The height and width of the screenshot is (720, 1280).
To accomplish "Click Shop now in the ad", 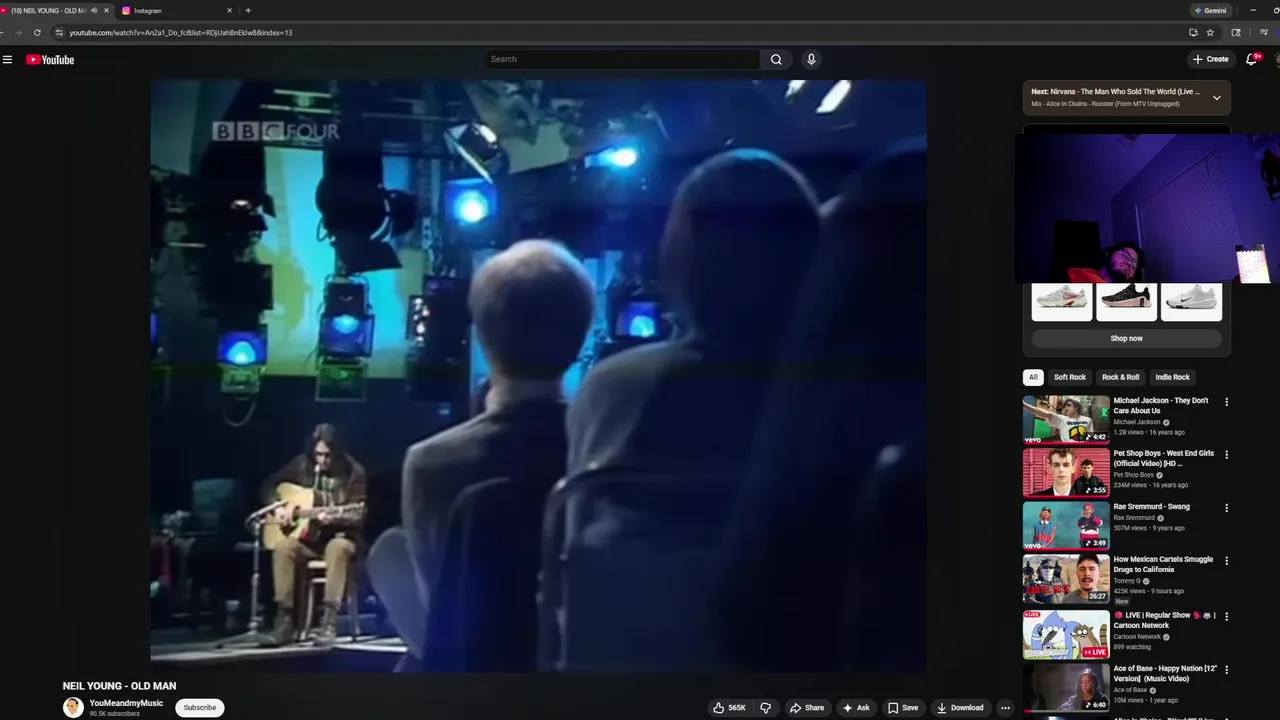I will pyautogui.click(x=1126, y=338).
